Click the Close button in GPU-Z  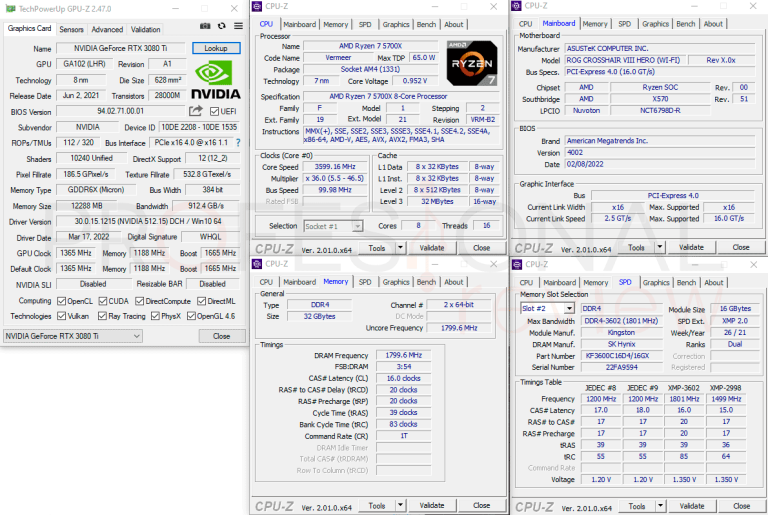click(x=221, y=336)
